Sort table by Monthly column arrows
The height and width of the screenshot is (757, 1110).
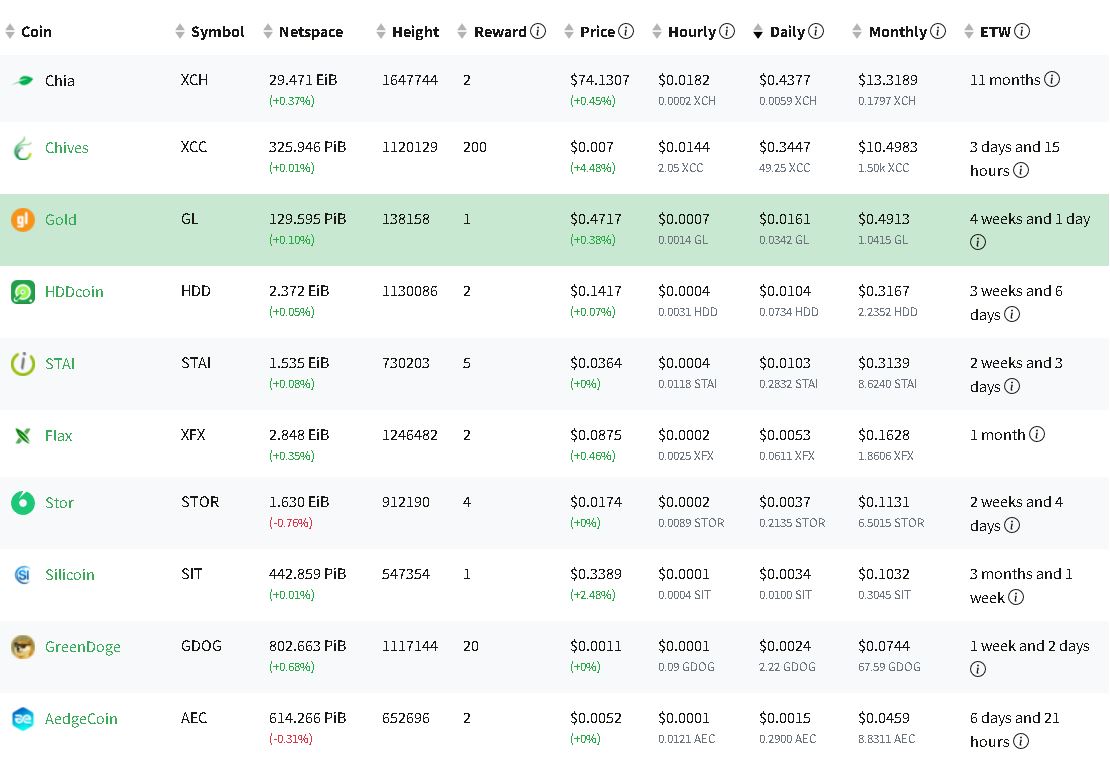tap(857, 32)
